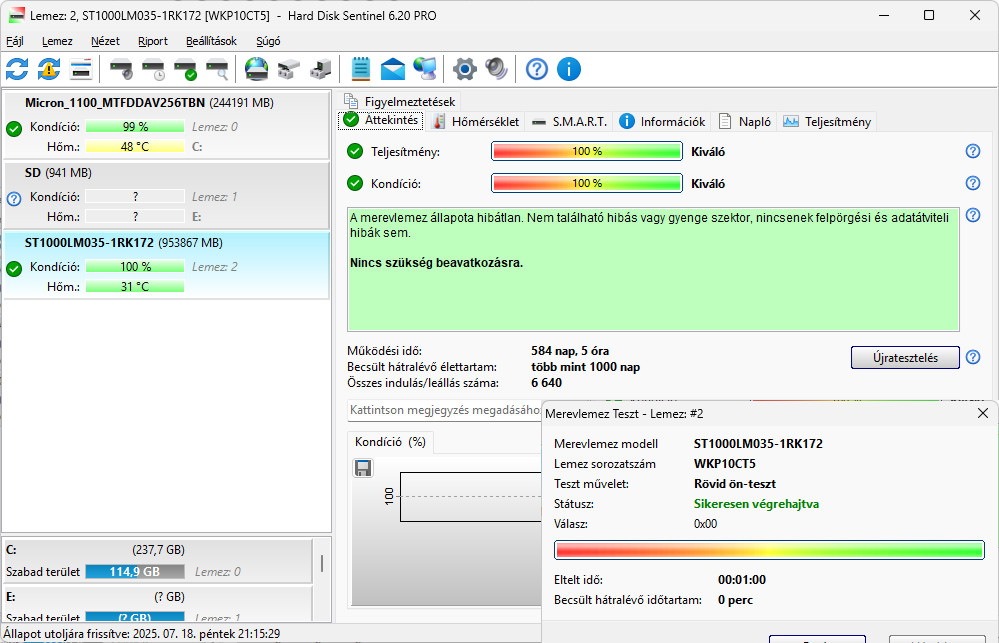Click the refresh icon with yellow warning sign
The width and height of the screenshot is (999, 643).
(x=49, y=69)
